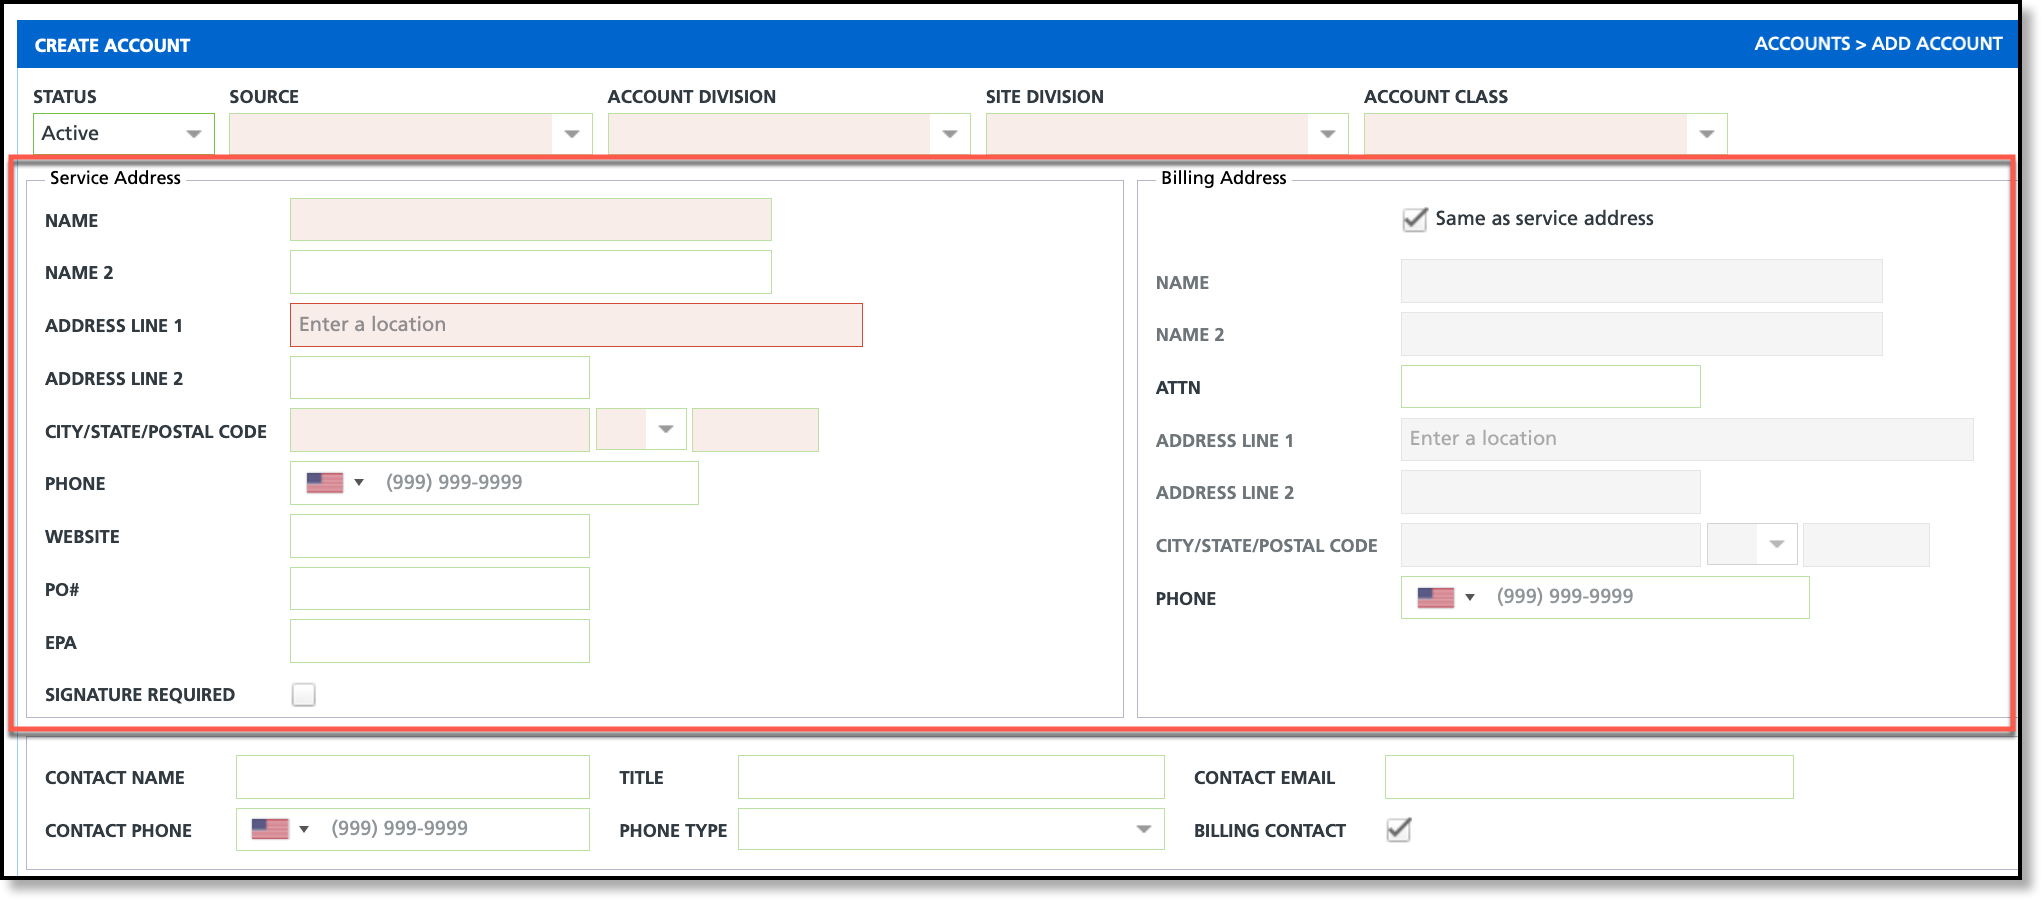Open the Site Division dropdown
Viewport: 2042px width, 900px height.
coord(1167,134)
